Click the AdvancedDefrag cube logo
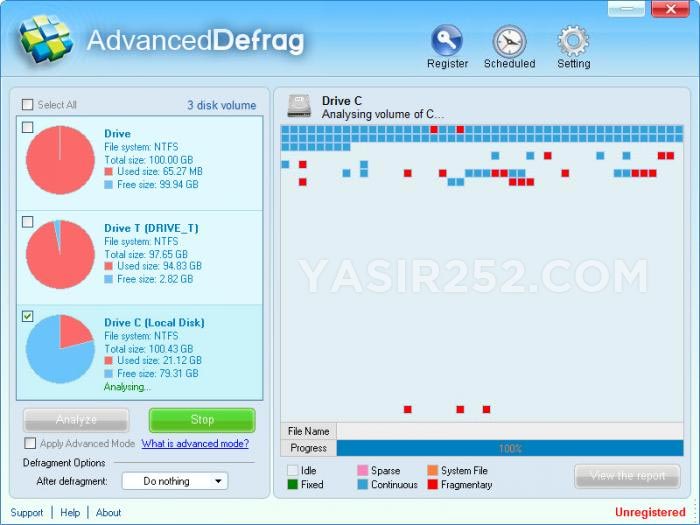Image resolution: width=700 pixels, height=525 pixels. 46,38
